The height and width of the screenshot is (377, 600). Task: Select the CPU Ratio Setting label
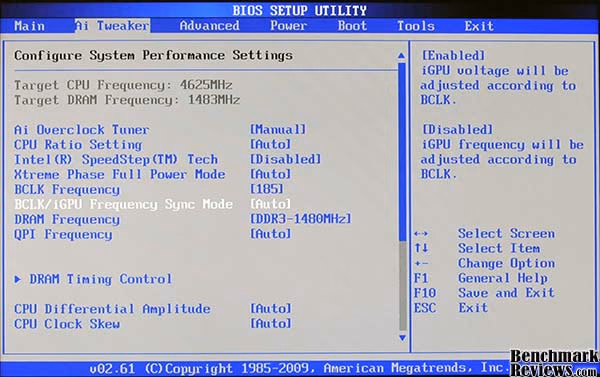[78, 145]
